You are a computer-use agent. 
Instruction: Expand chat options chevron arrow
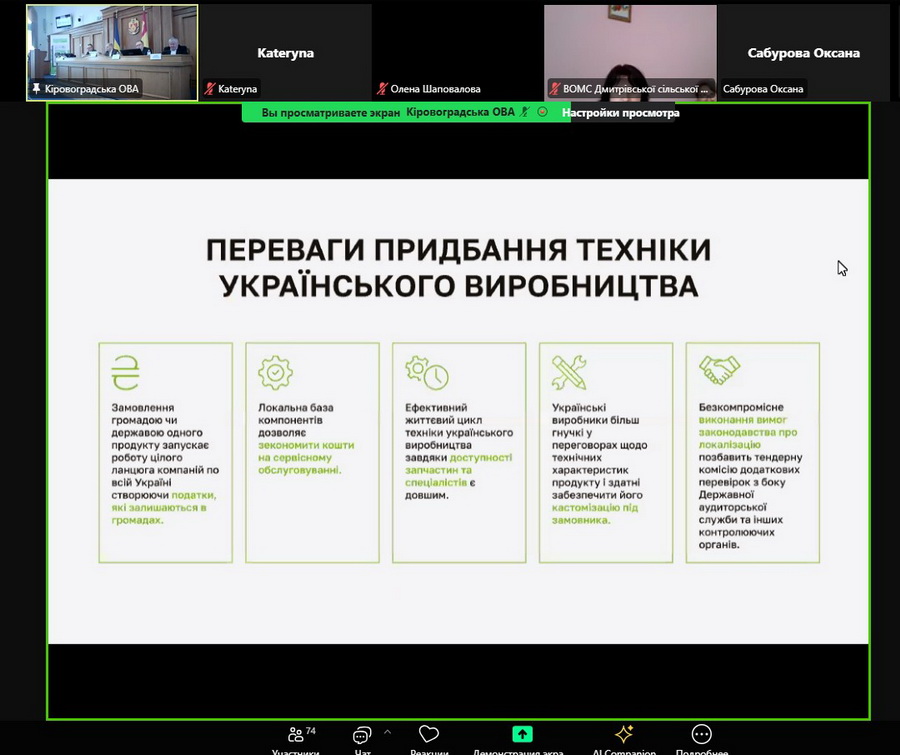tap(387, 732)
